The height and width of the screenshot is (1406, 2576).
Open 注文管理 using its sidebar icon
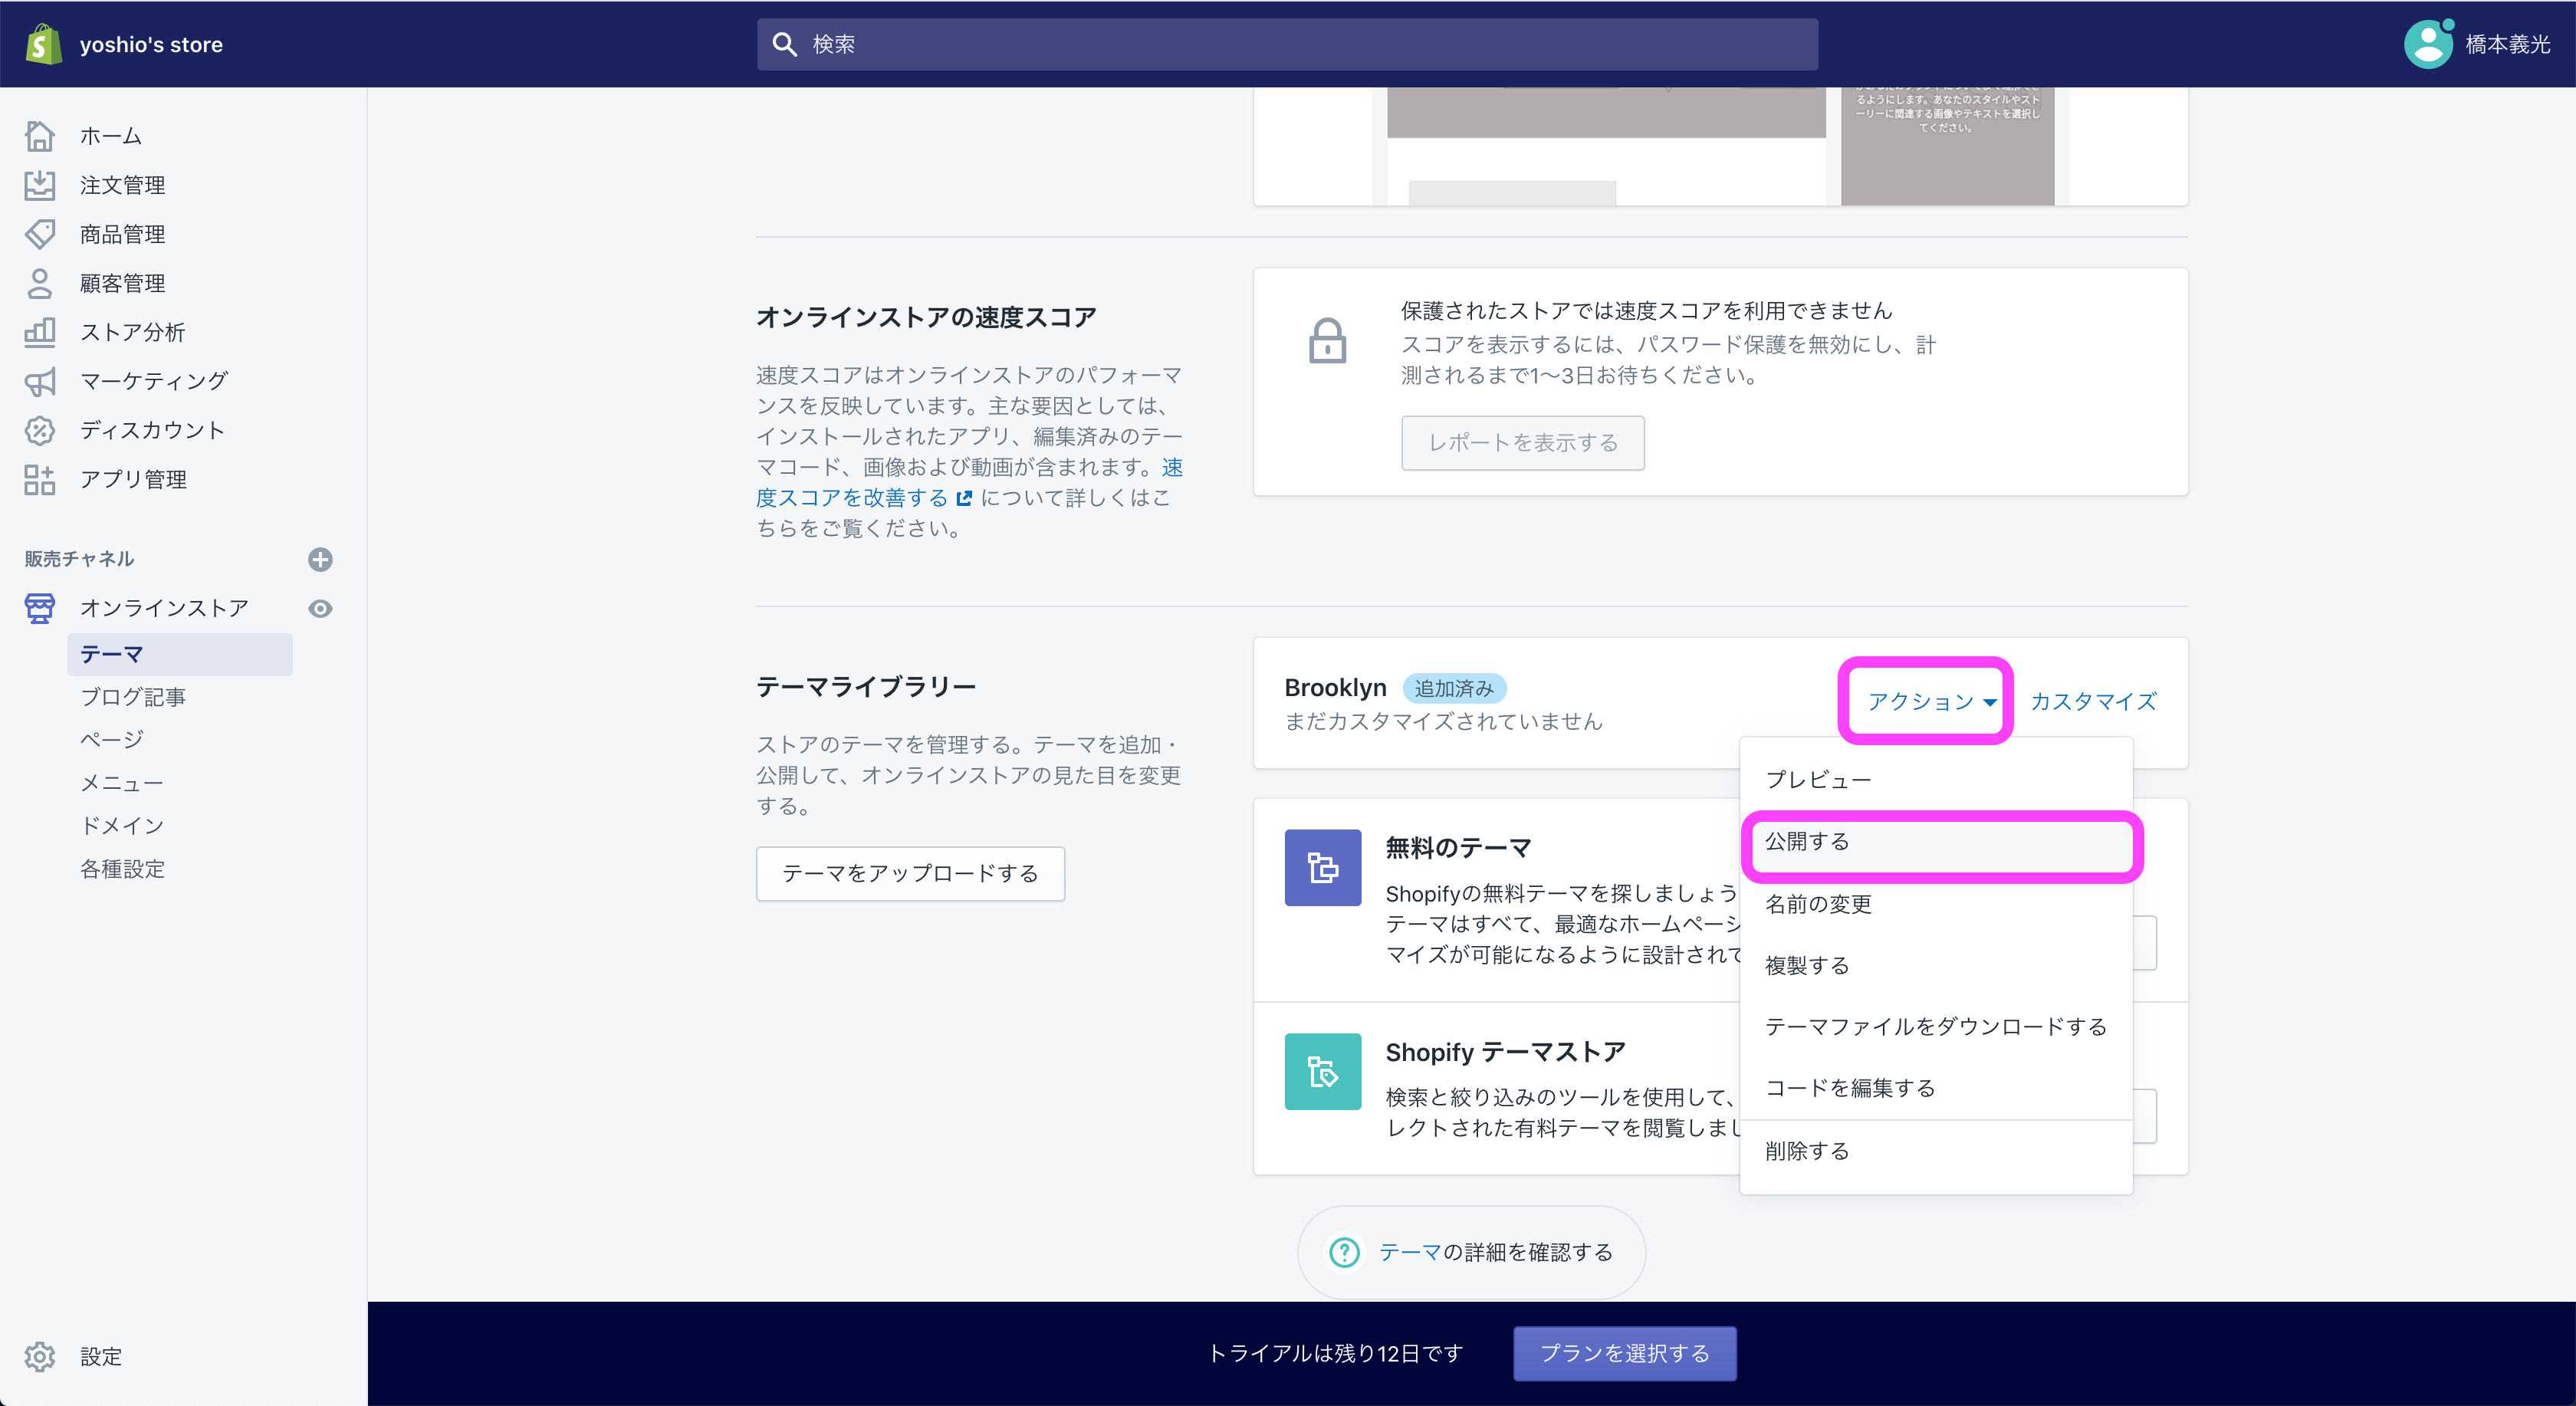click(x=40, y=184)
